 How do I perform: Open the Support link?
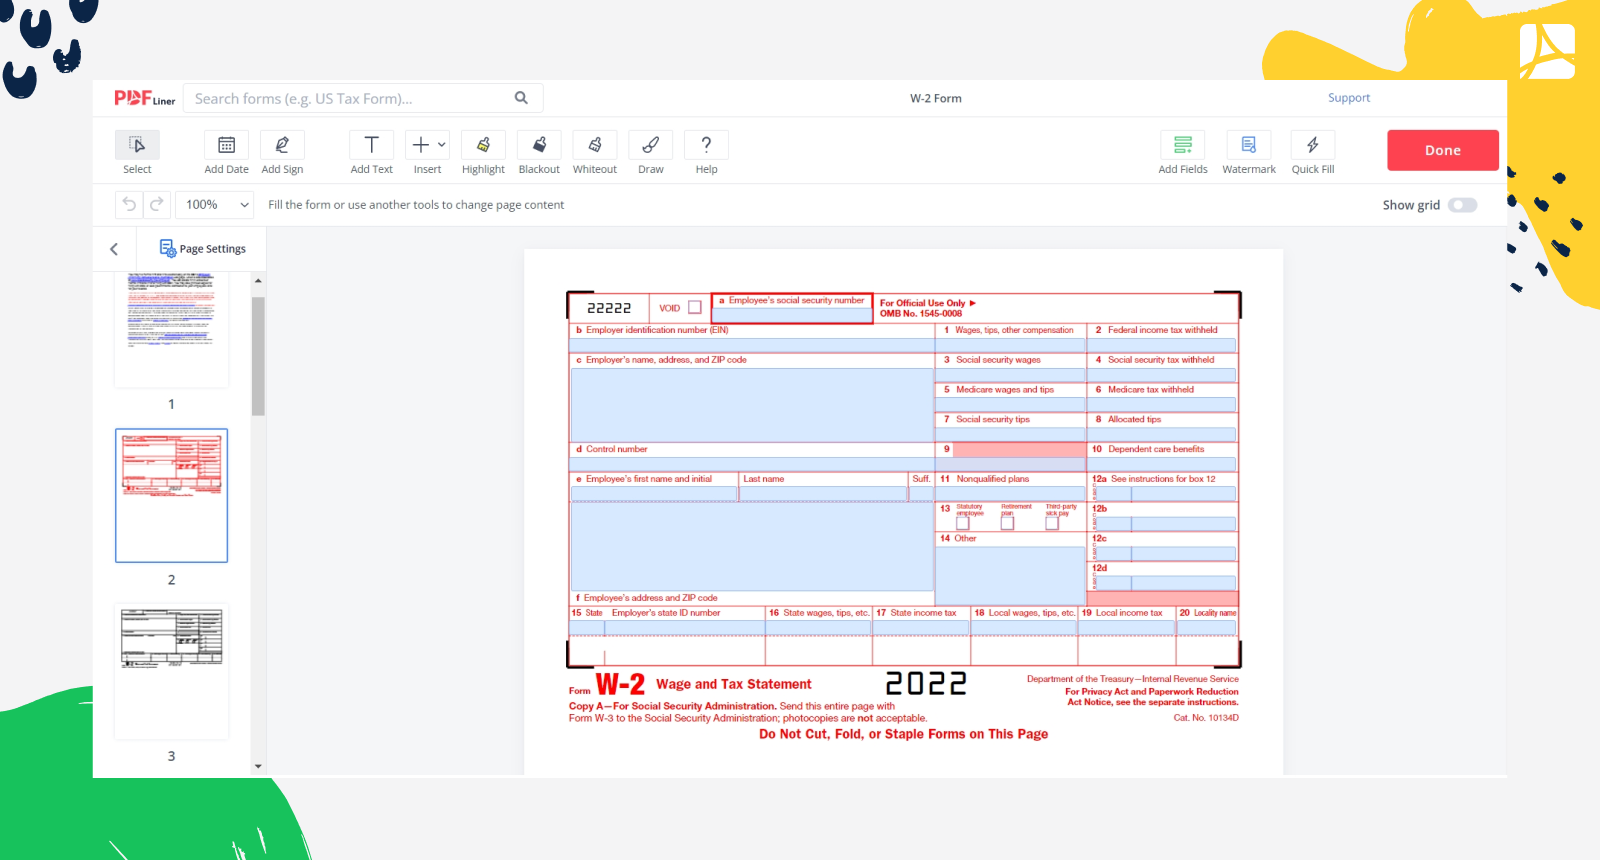pyautogui.click(x=1349, y=98)
